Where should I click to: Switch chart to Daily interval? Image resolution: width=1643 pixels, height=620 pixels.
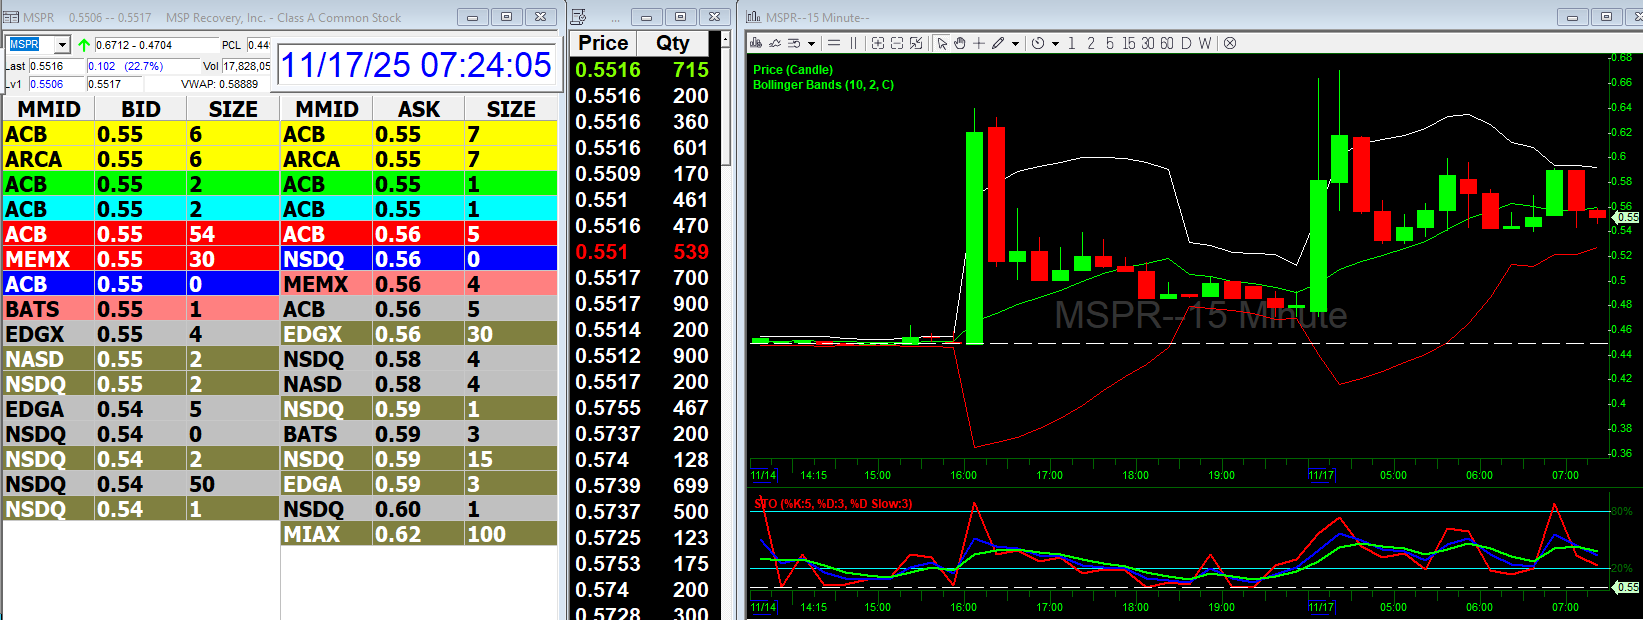[x=1186, y=43]
